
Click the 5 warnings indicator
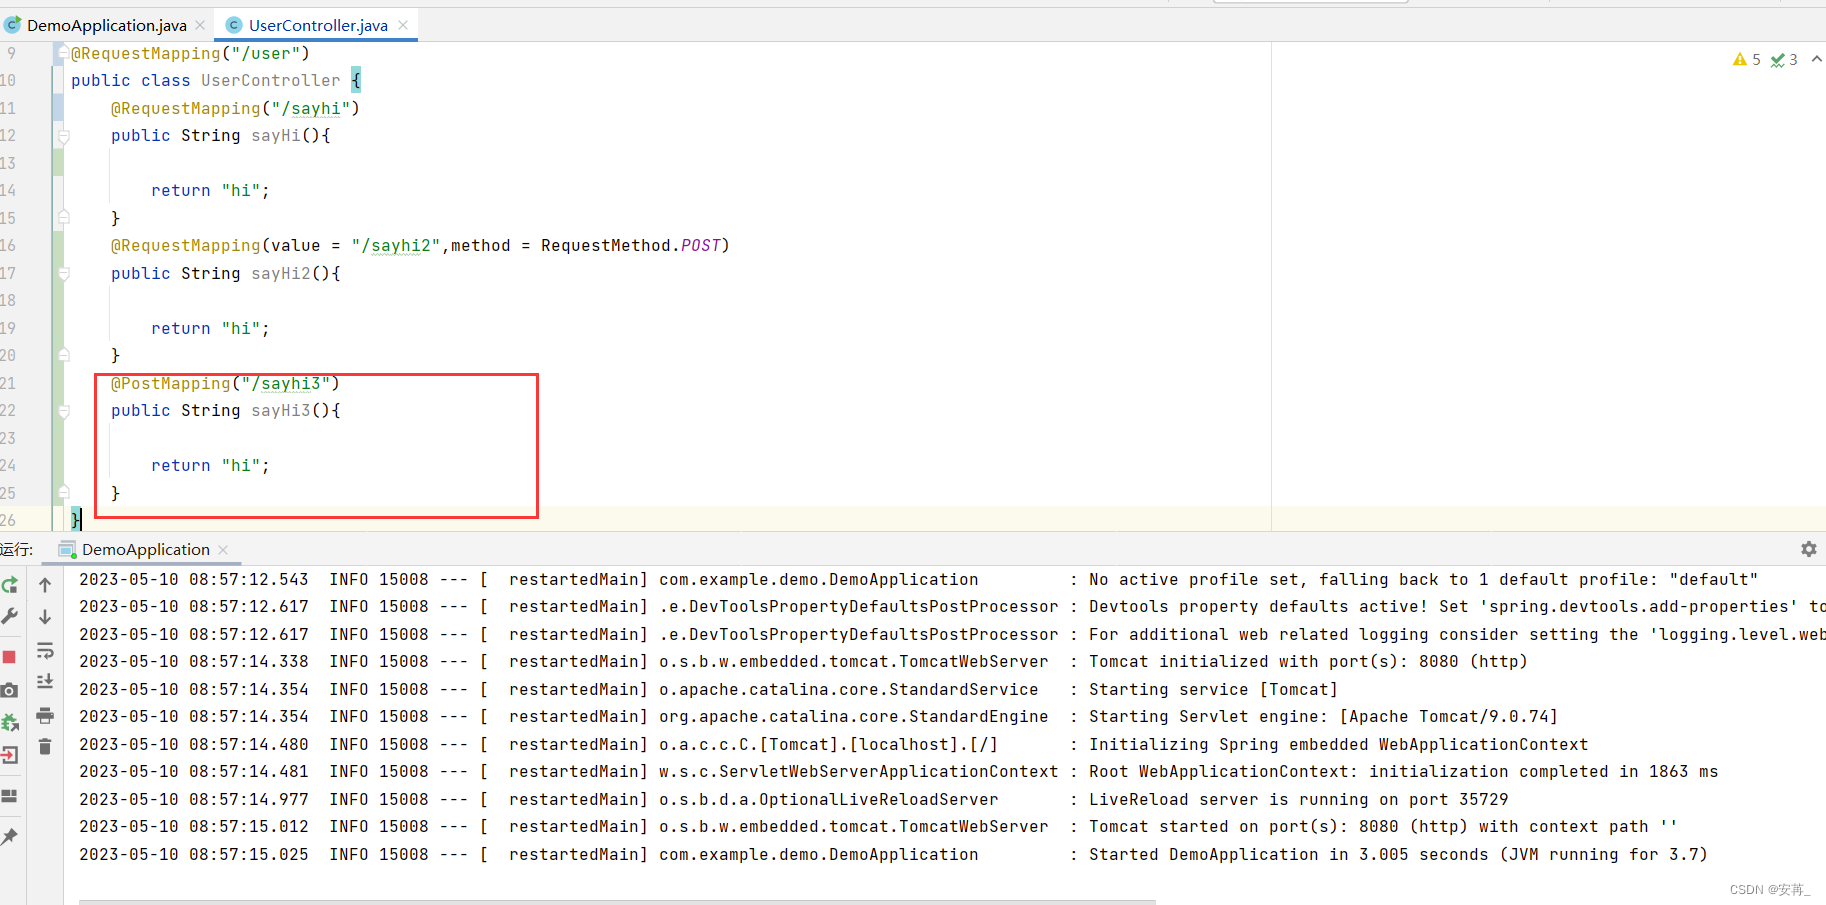(1747, 60)
